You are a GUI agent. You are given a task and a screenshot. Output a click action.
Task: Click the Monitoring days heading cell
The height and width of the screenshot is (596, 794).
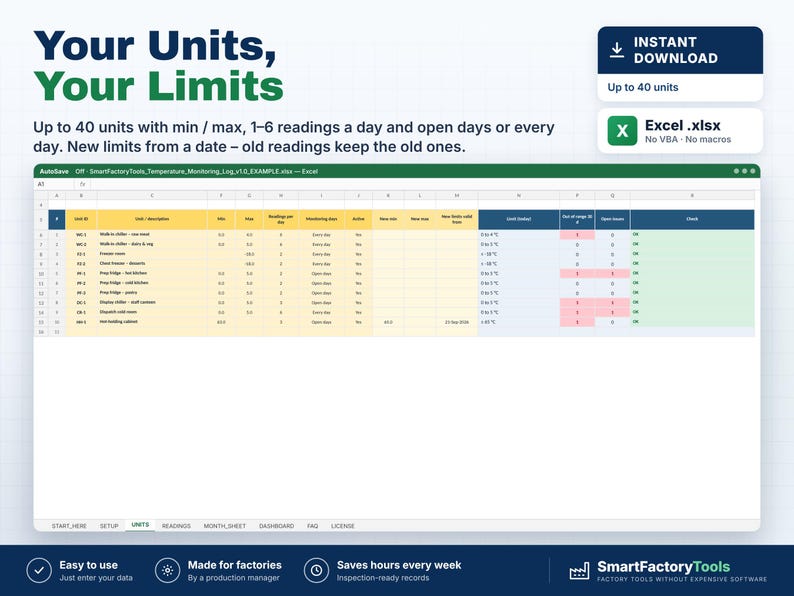pyautogui.click(x=322, y=219)
